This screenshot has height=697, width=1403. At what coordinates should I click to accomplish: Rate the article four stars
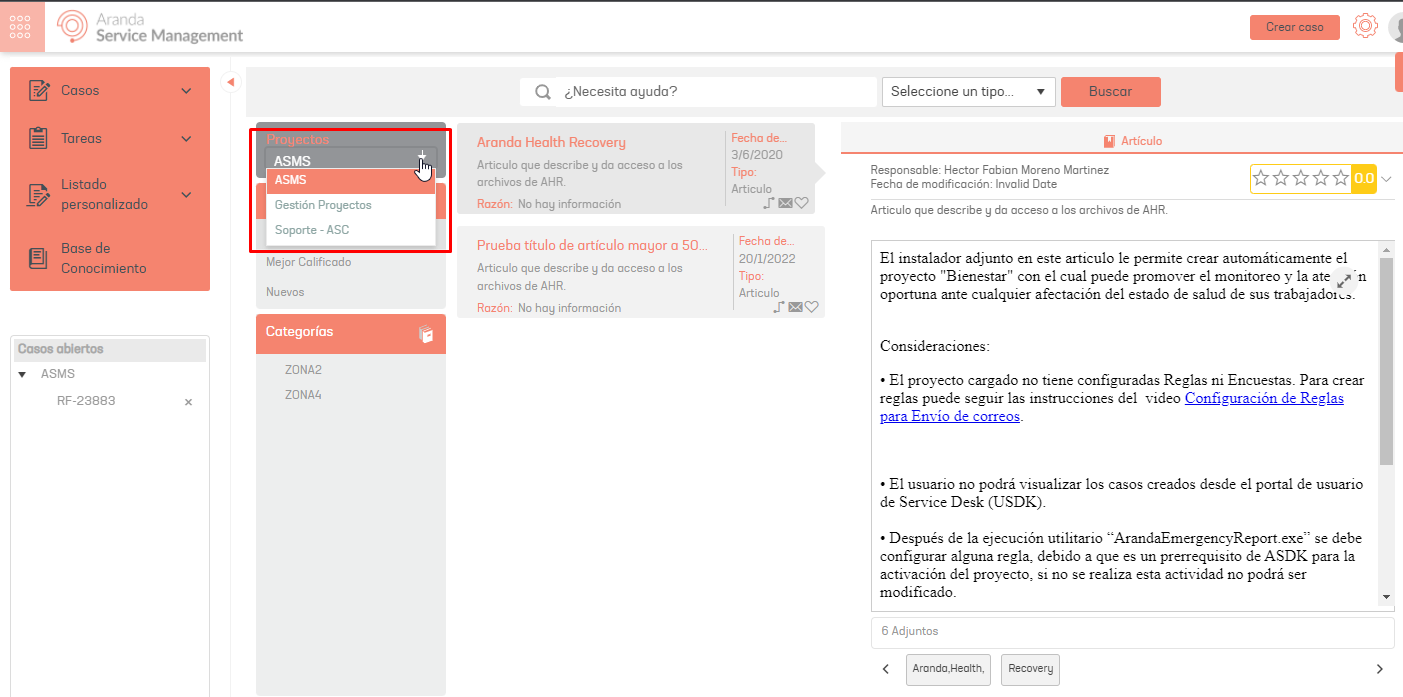[1321, 179]
